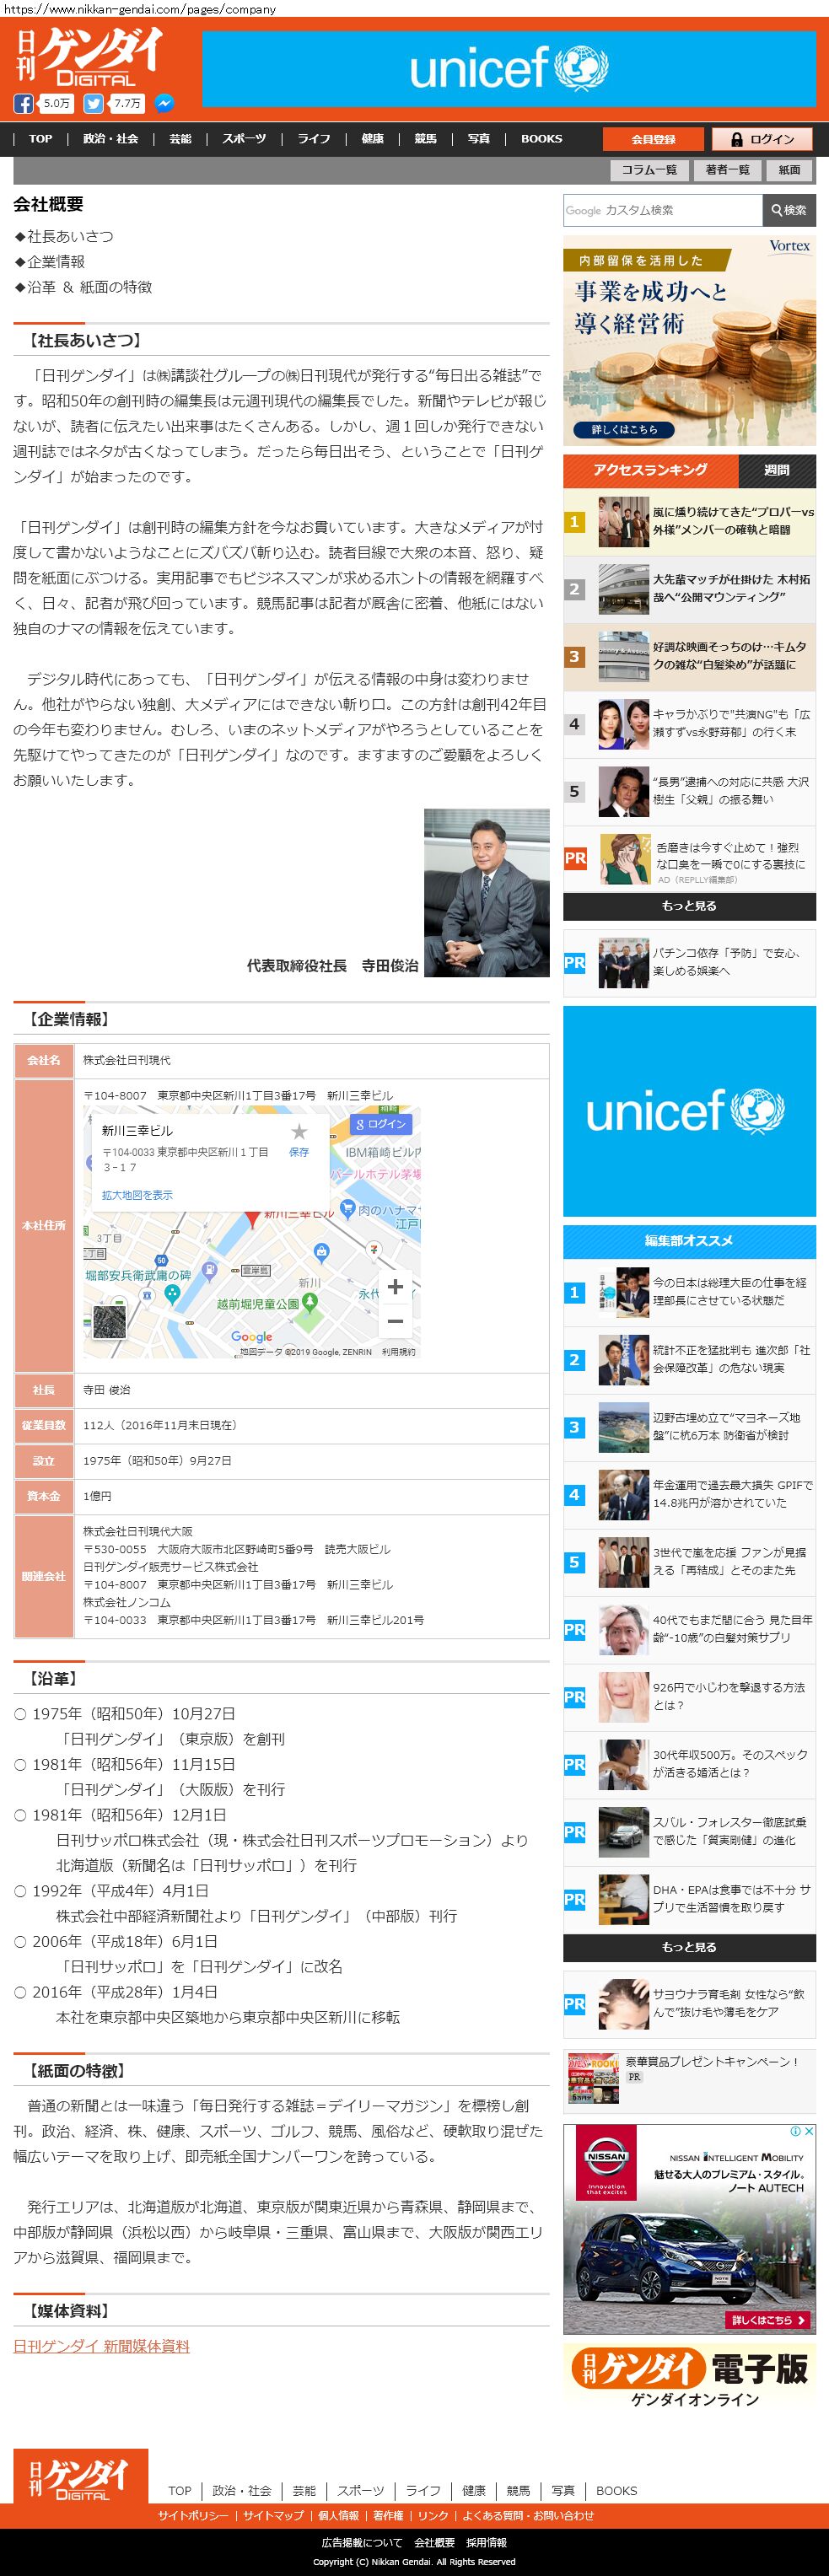
Task: Open 豪華賞品プレゼントキャンペーン PR link
Action: pos(712,2061)
